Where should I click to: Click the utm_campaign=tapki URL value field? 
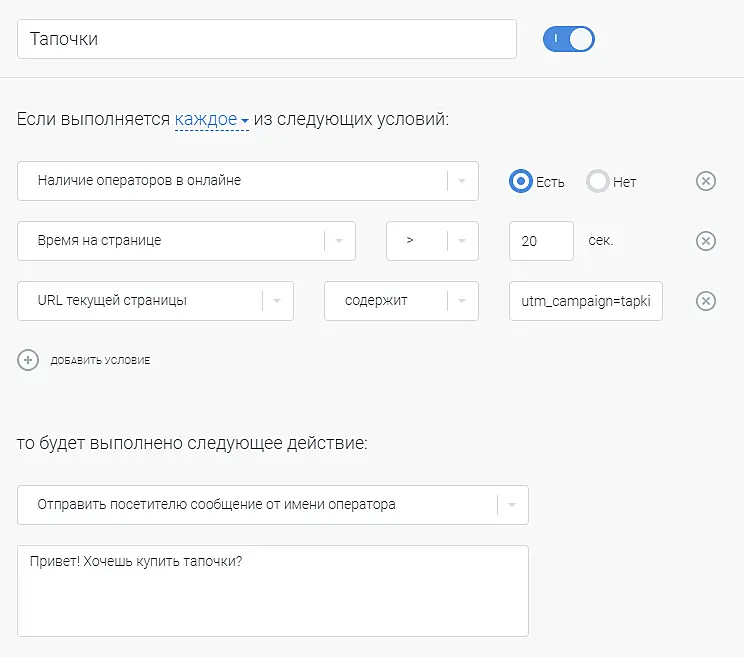pos(585,301)
